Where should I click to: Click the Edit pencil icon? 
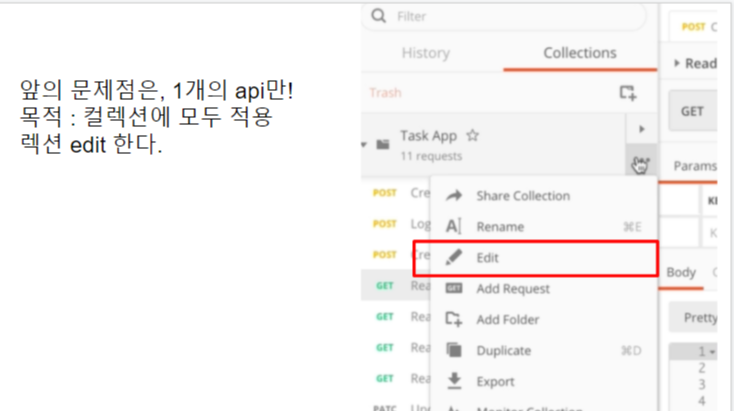(x=454, y=257)
